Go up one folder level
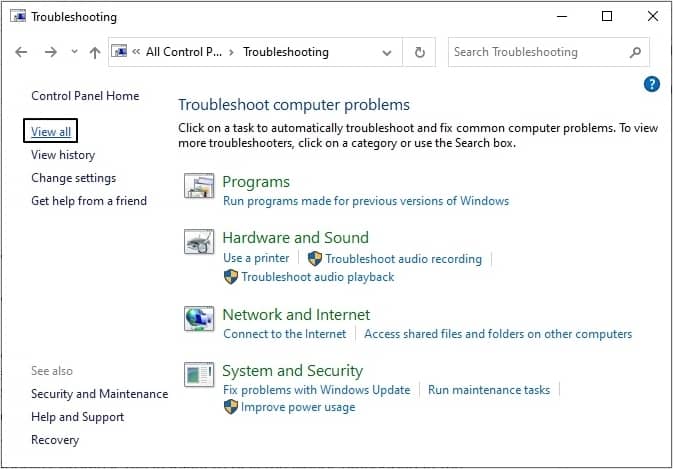 [95, 52]
